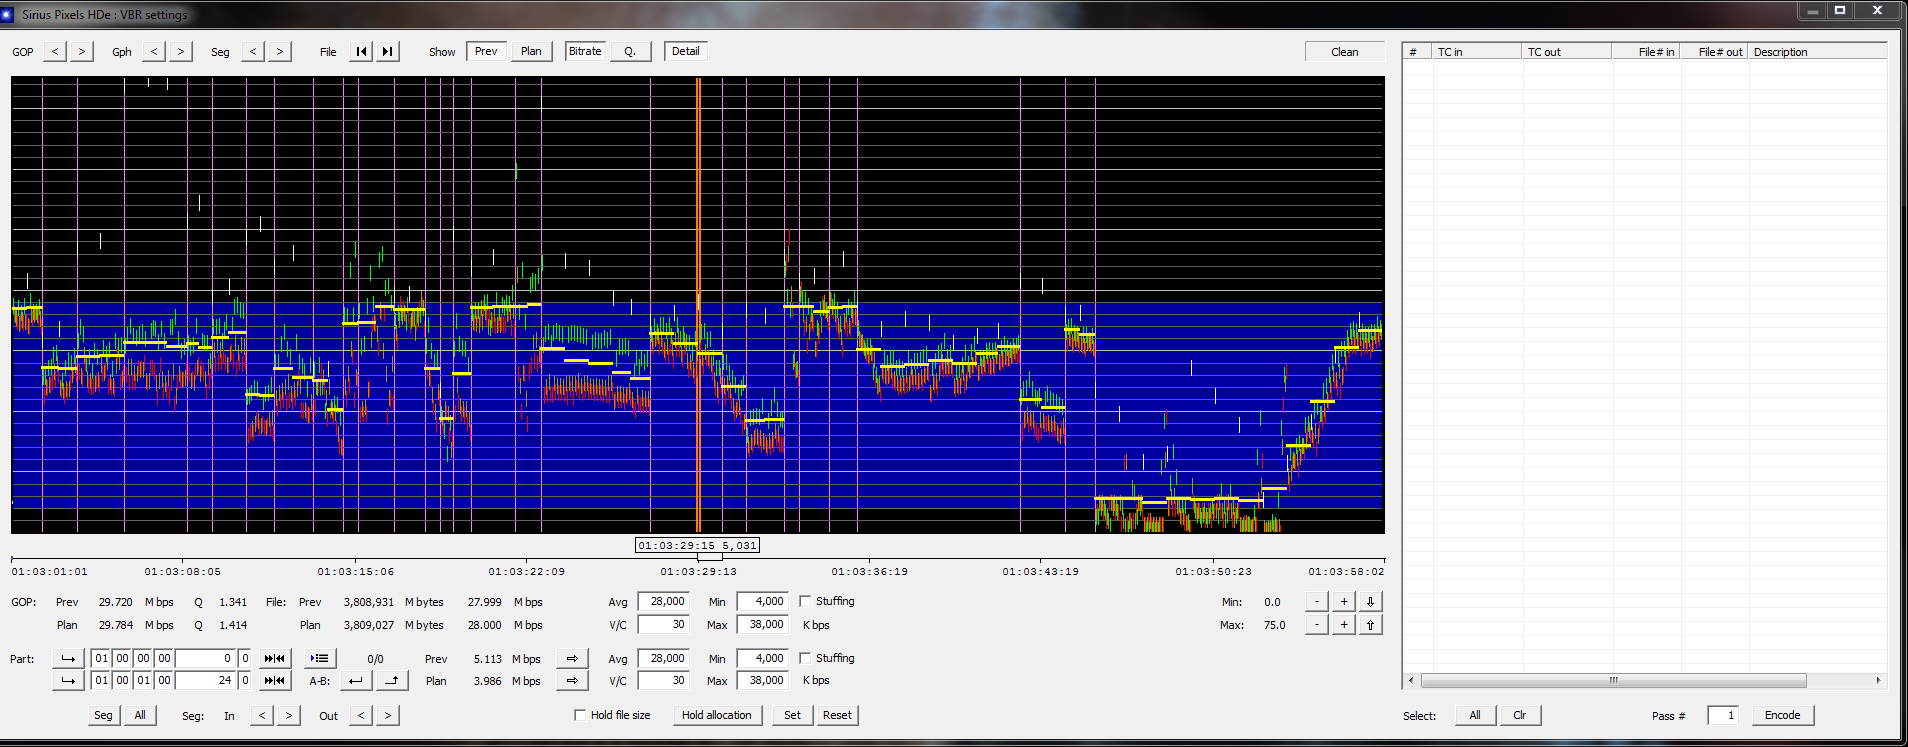This screenshot has height=747, width=1908.
Task: Move Seg In point backward
Action: click(x=262, y=716)
